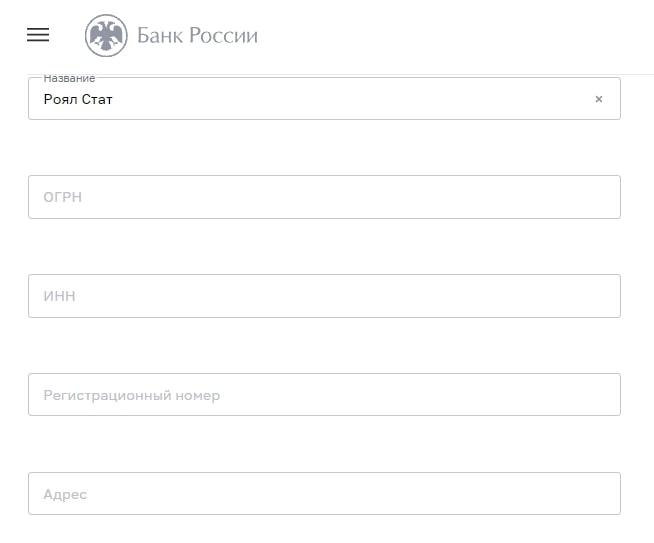Click the word Россия in the header logo
This screenshot has width=654, height=543.
coord(224,35)
